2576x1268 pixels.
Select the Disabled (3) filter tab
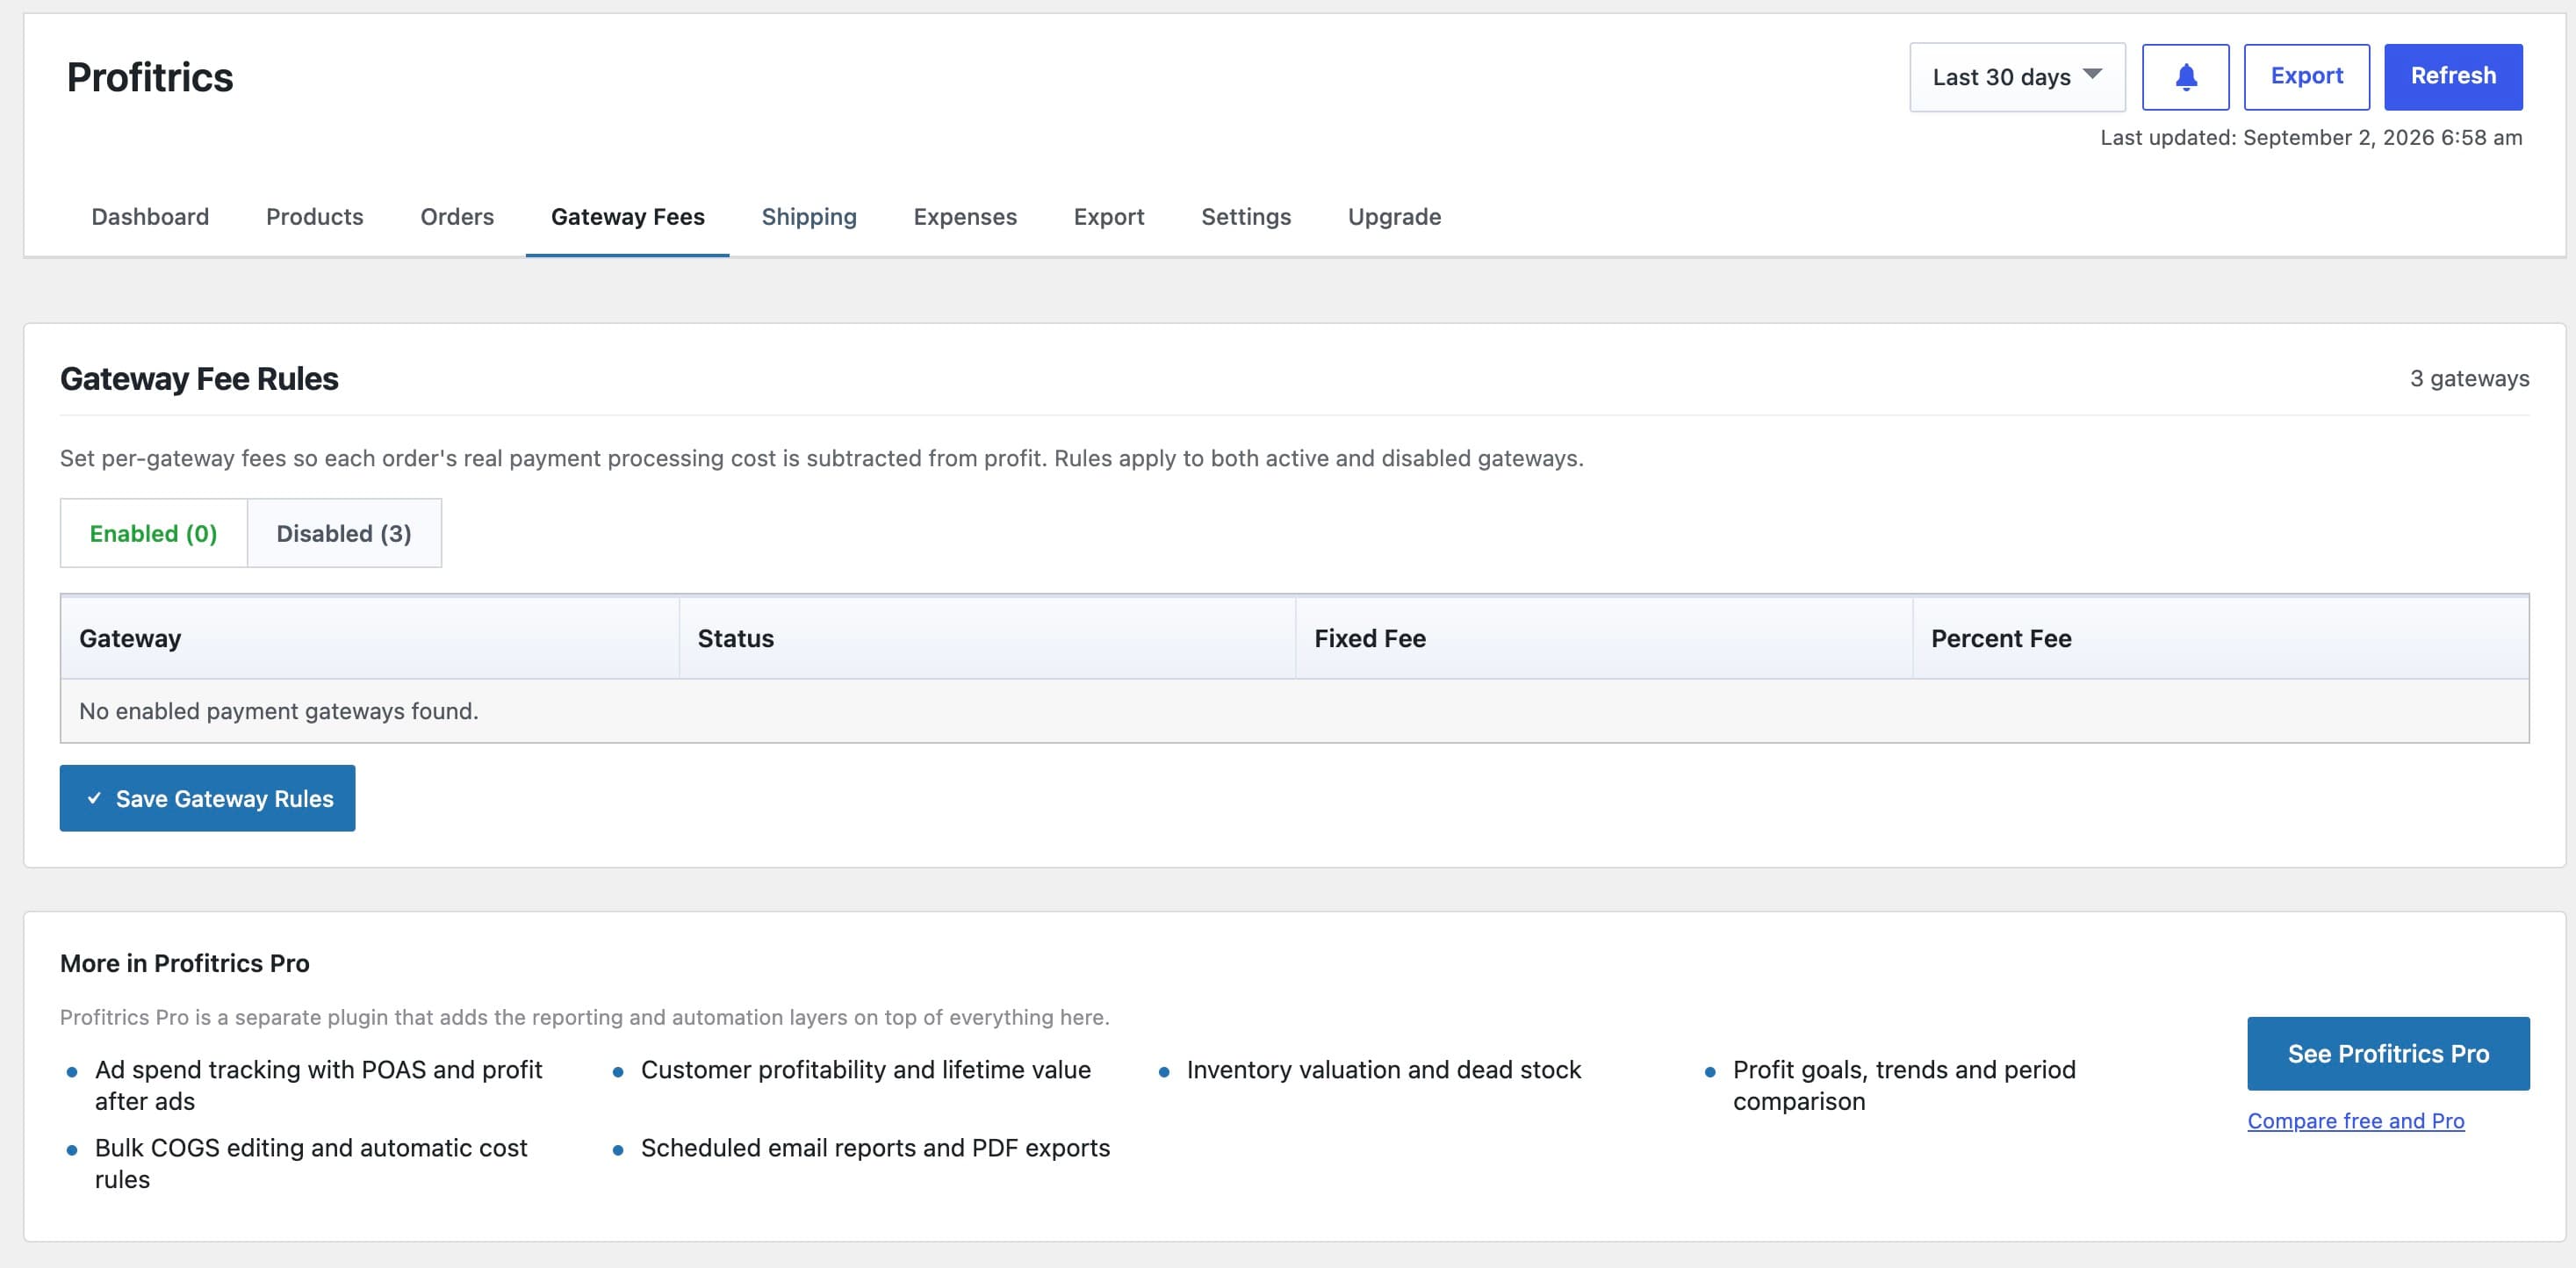tap(344, 533)
